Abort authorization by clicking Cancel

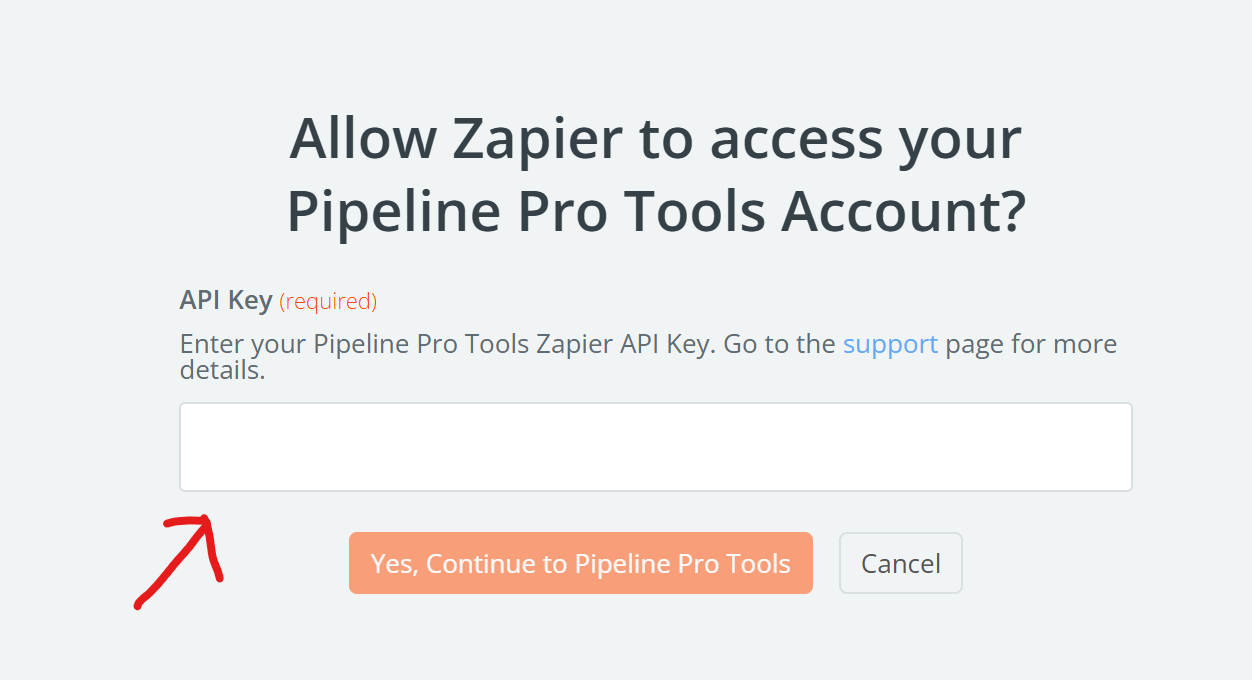(x=899, y=563)
